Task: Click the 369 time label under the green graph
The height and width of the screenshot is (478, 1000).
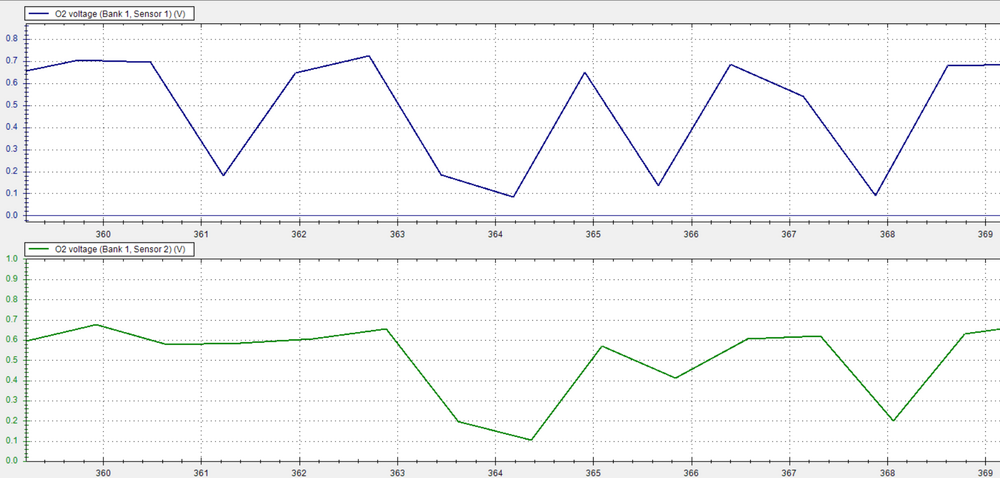Action: pos(985,473)
